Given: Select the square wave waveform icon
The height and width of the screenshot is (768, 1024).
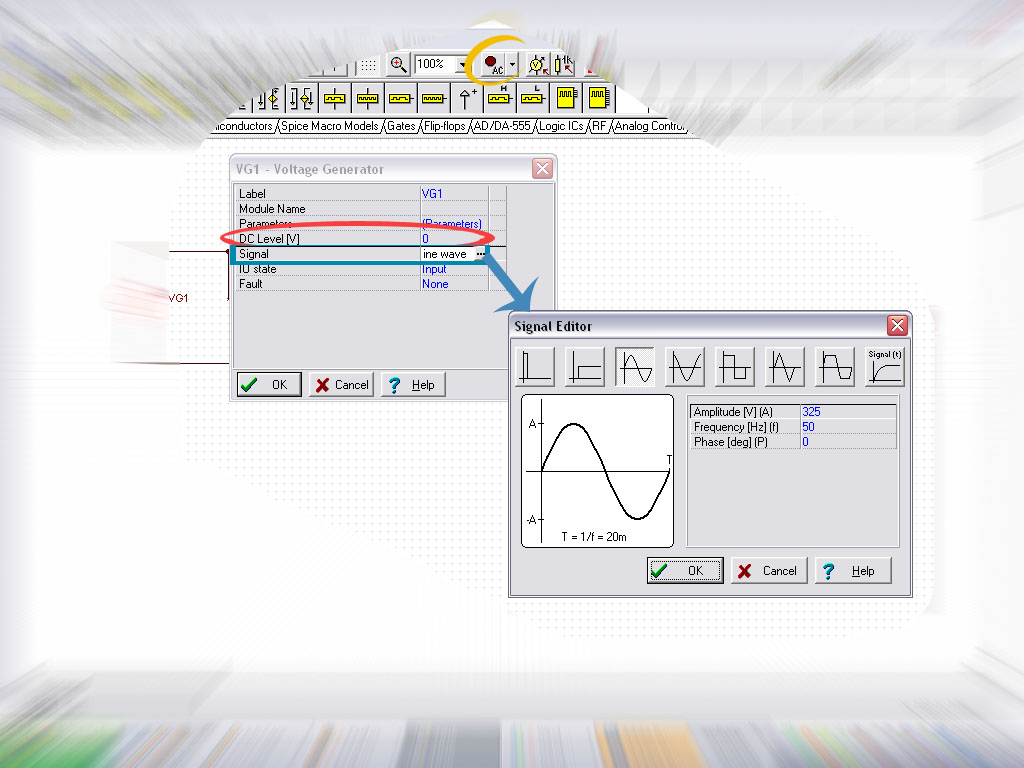Looking at the screenshot, I should click(735, 366).
